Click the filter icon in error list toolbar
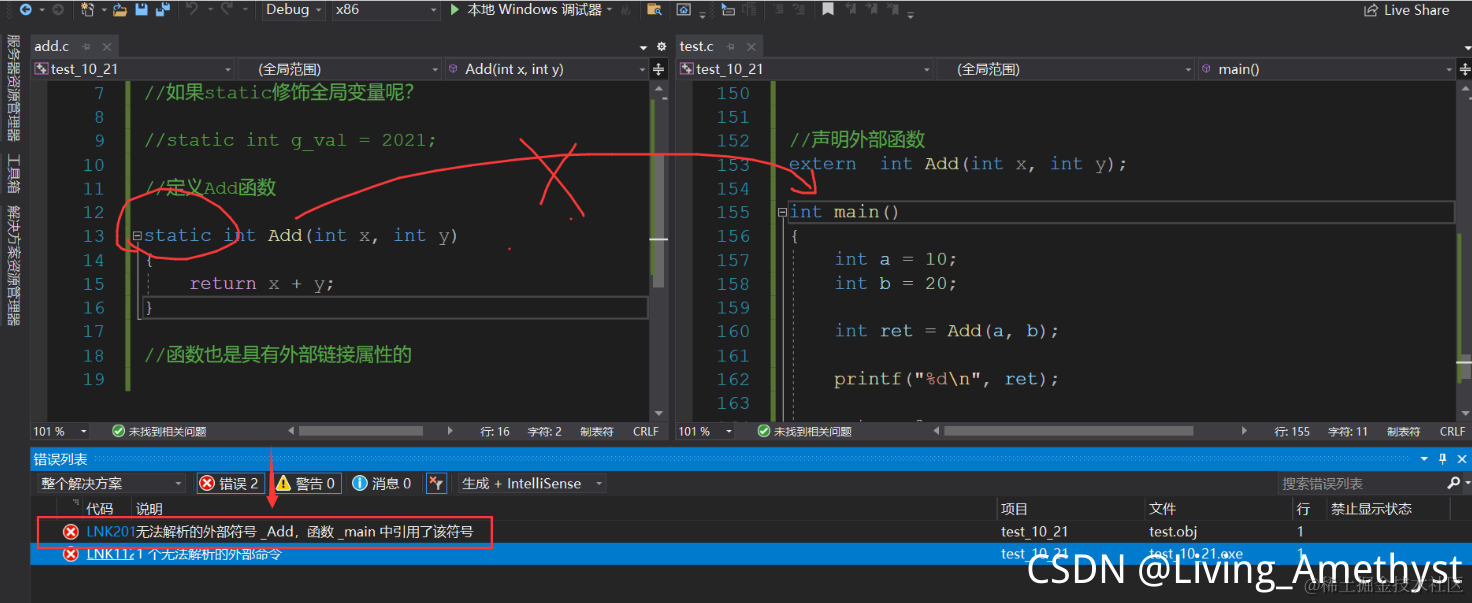The image size is (1472, 603). pos(436,483)
